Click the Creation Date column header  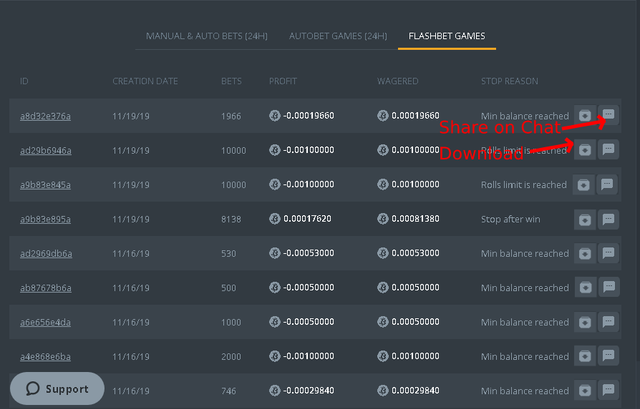145,81
